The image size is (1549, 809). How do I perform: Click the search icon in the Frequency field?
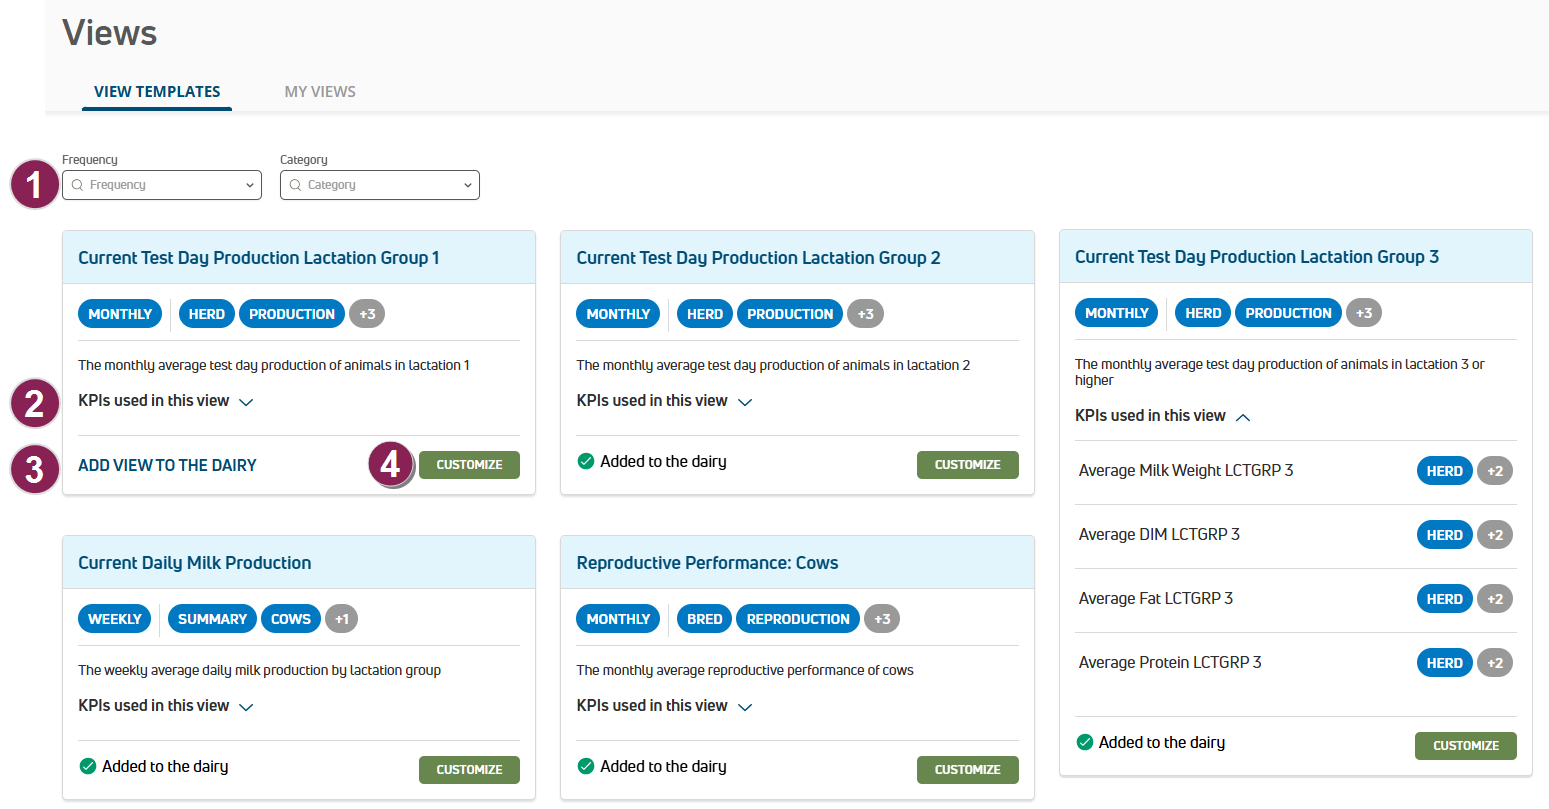[77, 185]
